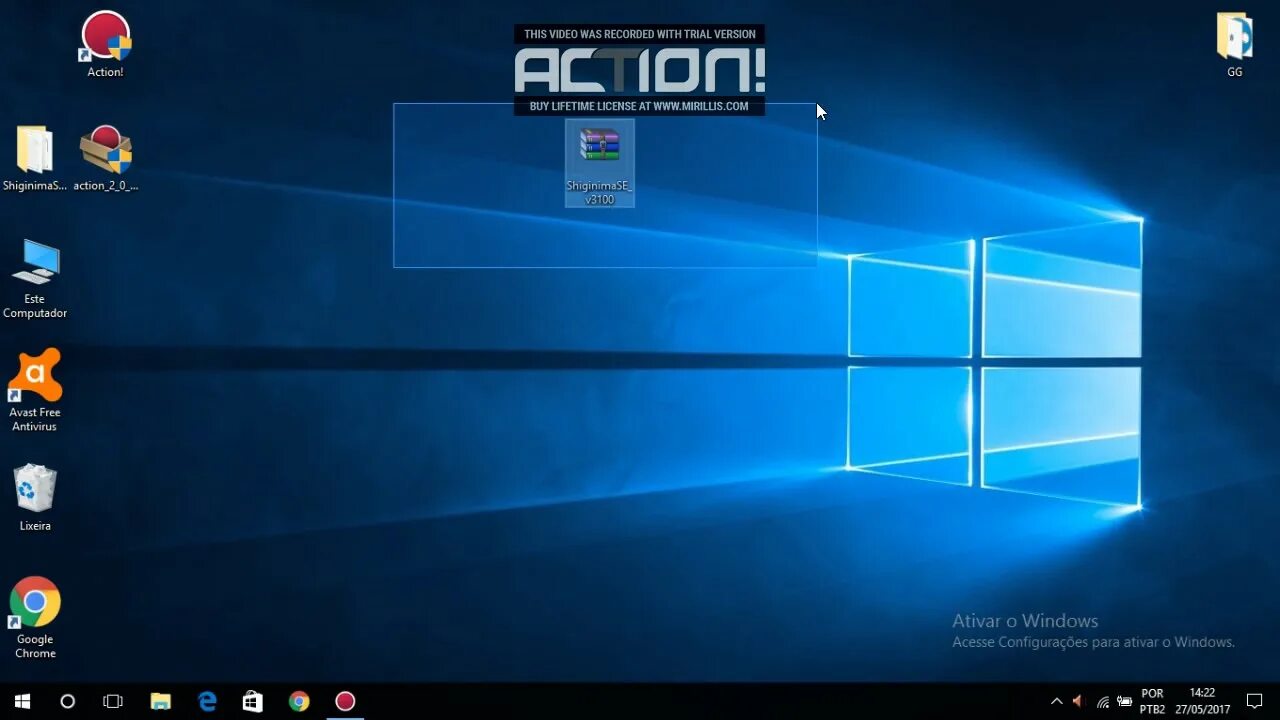This screenshot has width=1280, height=720.
Task: Open the Action Center notifications
Action: pyautogui.click(x=1255, y=701)
